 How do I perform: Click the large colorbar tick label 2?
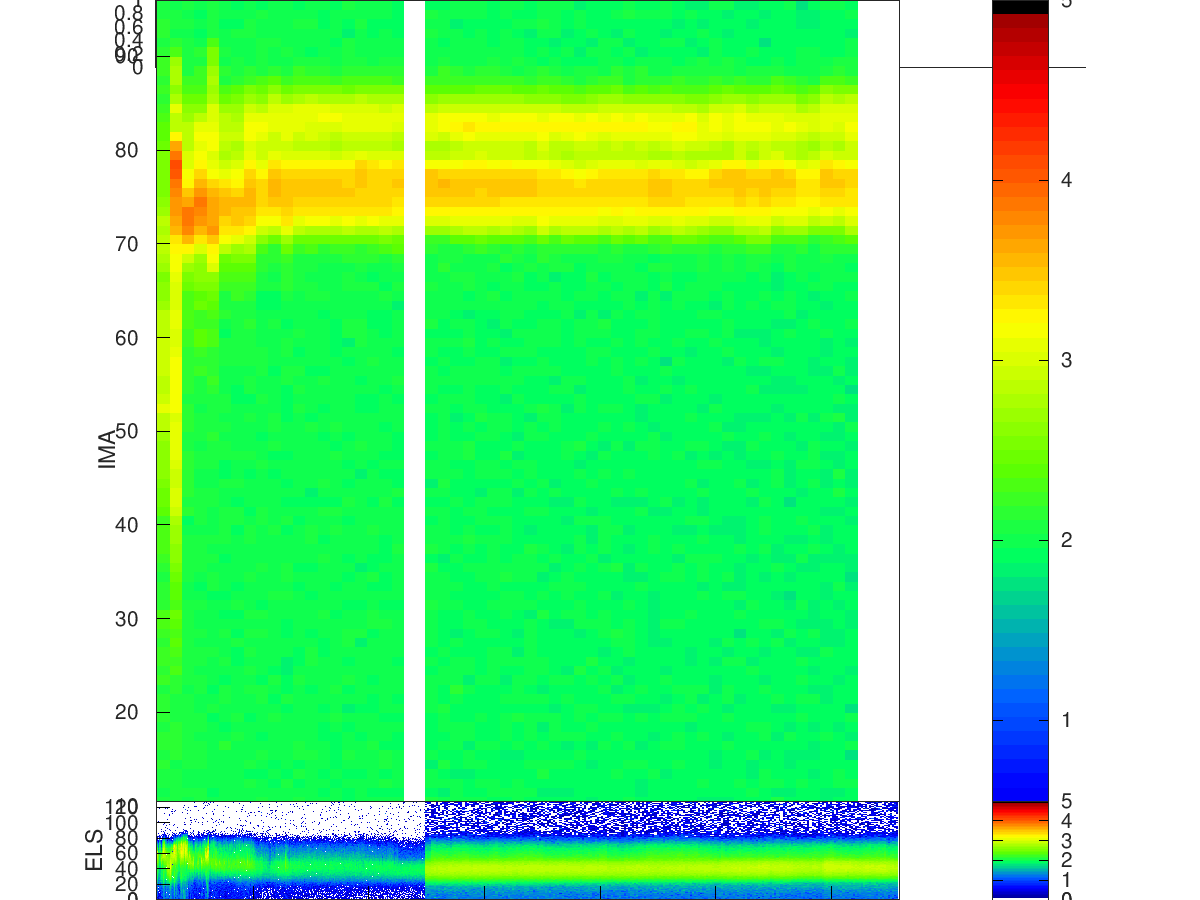click(1066, 540)
